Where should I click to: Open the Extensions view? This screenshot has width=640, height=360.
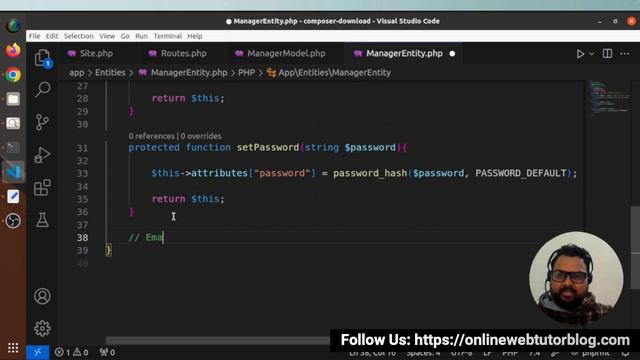click(x=42, y=187)
